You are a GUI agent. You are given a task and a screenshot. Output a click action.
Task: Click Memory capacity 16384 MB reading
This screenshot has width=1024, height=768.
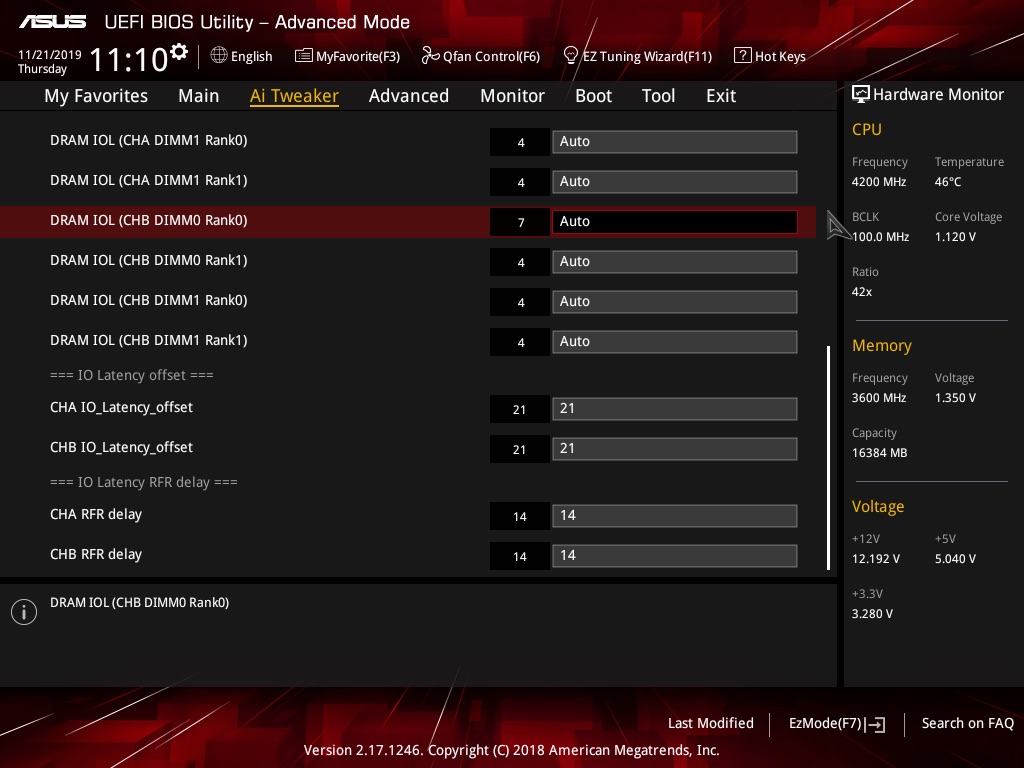tap(880, 453)
